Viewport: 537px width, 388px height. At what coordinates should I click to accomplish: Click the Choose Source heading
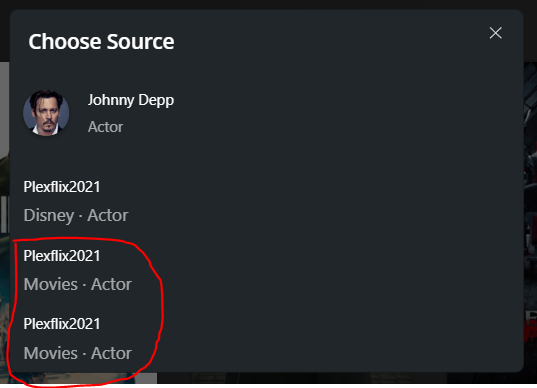(101, 42)
